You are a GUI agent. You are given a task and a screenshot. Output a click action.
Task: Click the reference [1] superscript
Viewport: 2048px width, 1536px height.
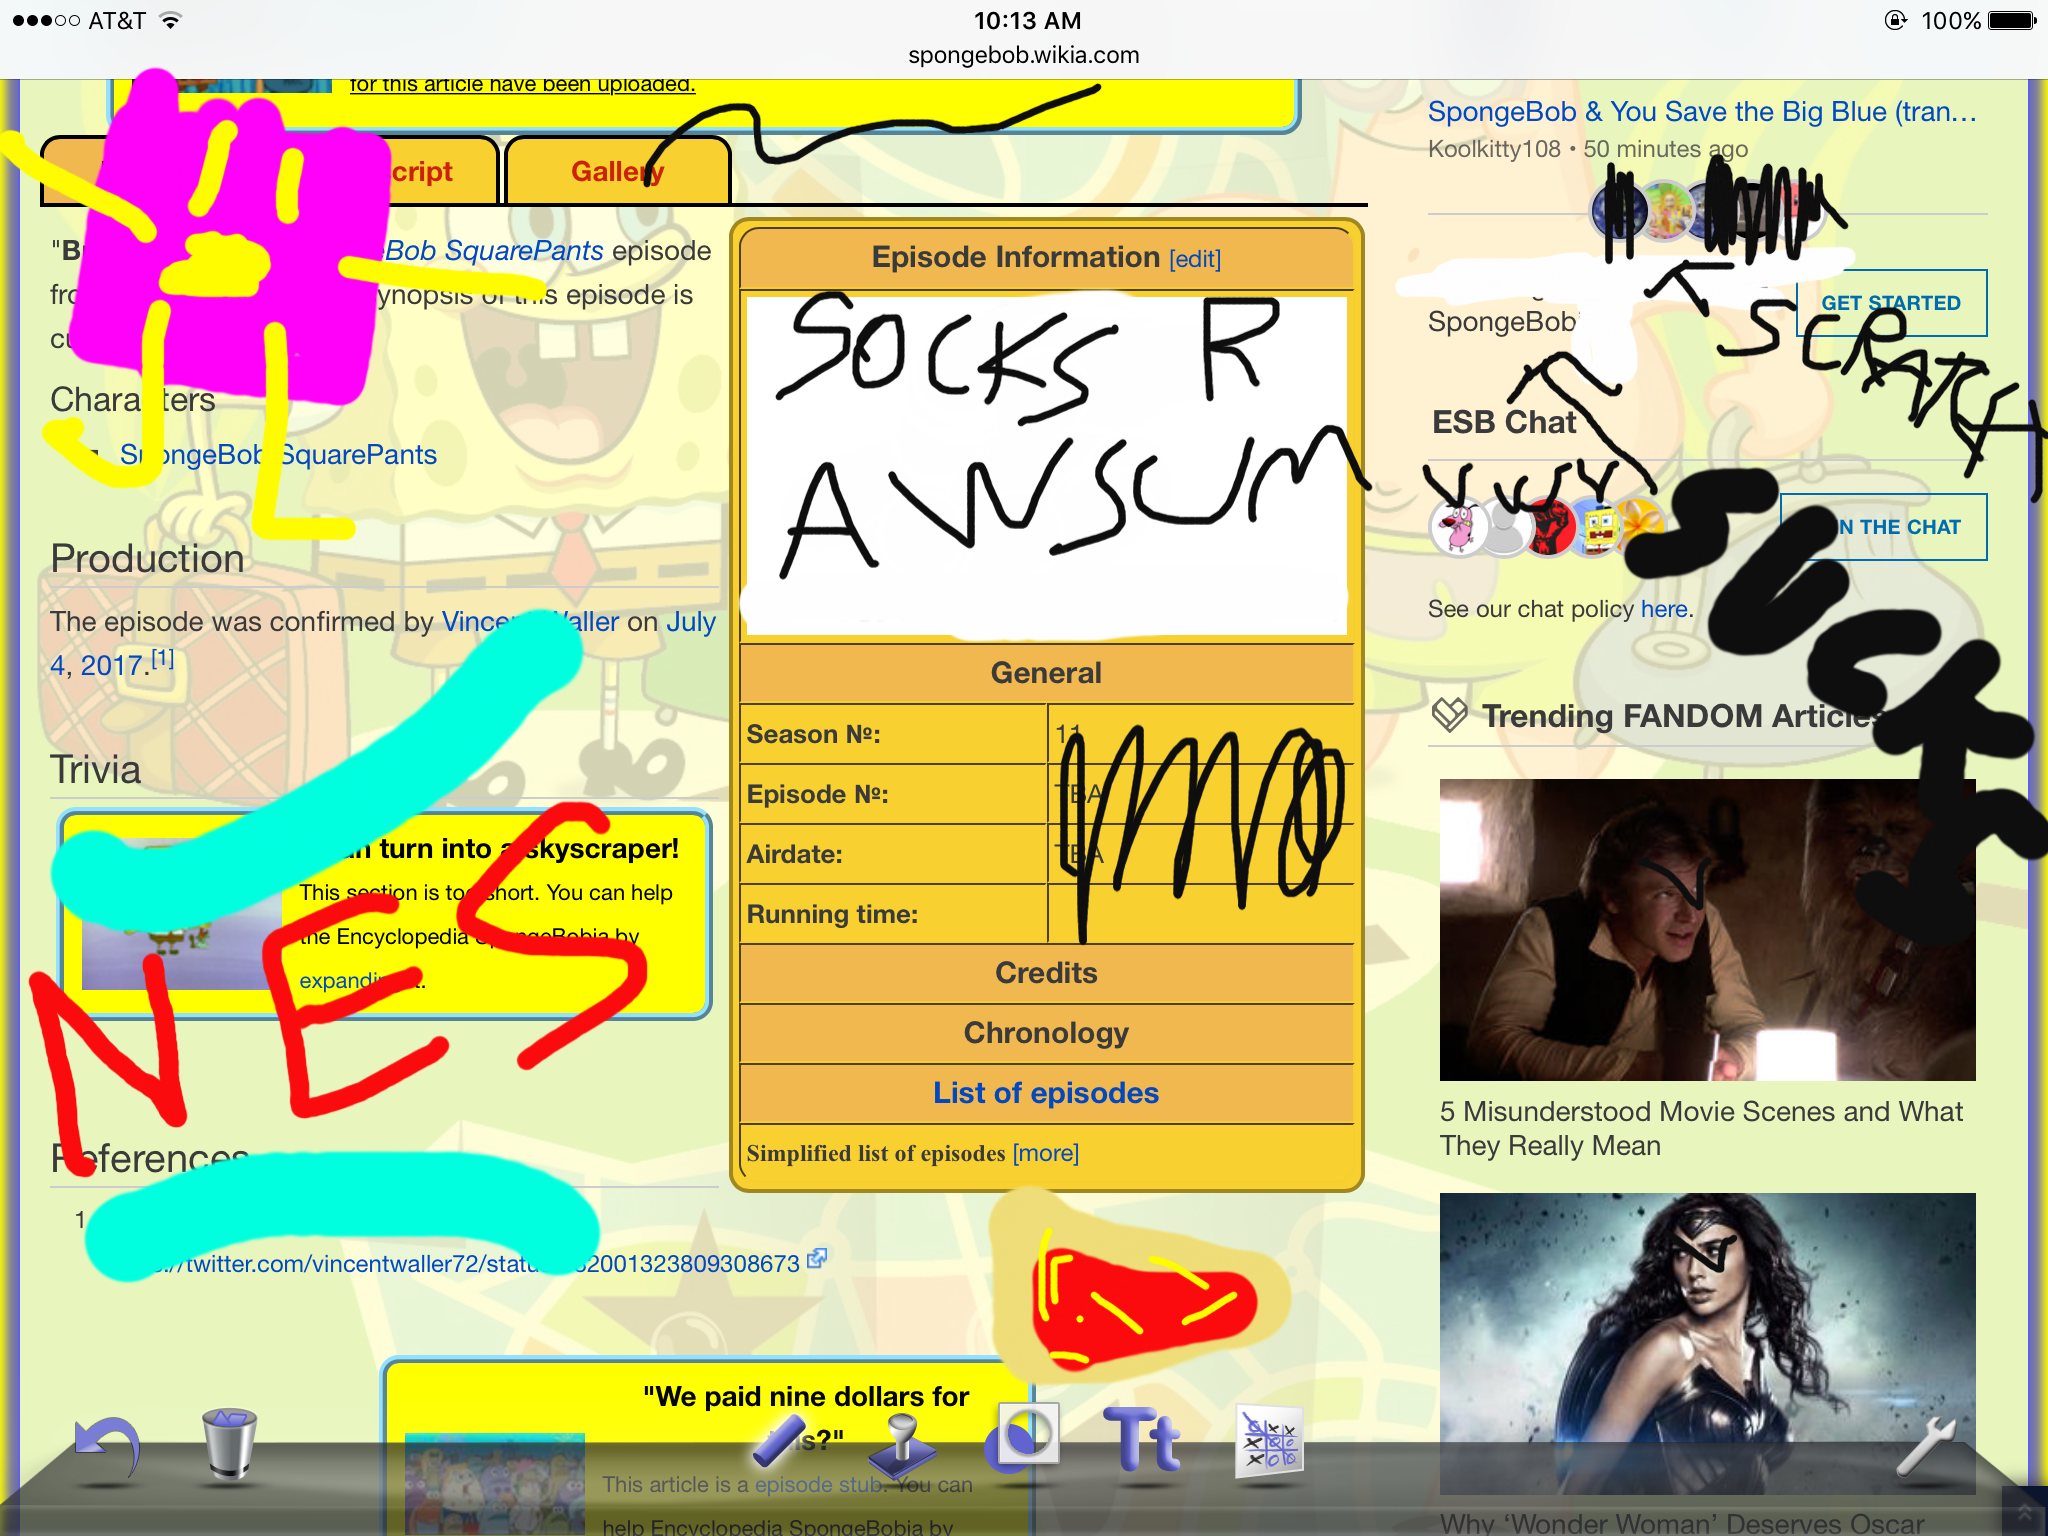point(162,659)
